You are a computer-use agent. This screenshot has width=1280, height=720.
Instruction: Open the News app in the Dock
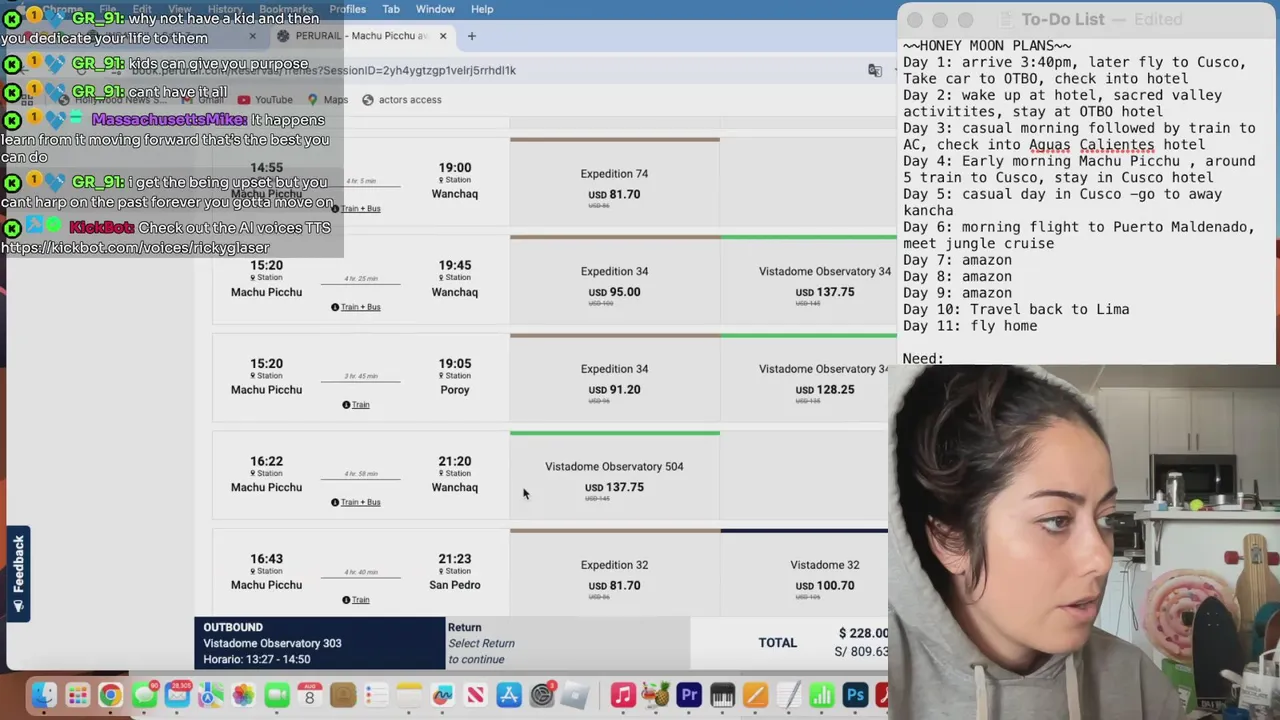tap(475, 695)
